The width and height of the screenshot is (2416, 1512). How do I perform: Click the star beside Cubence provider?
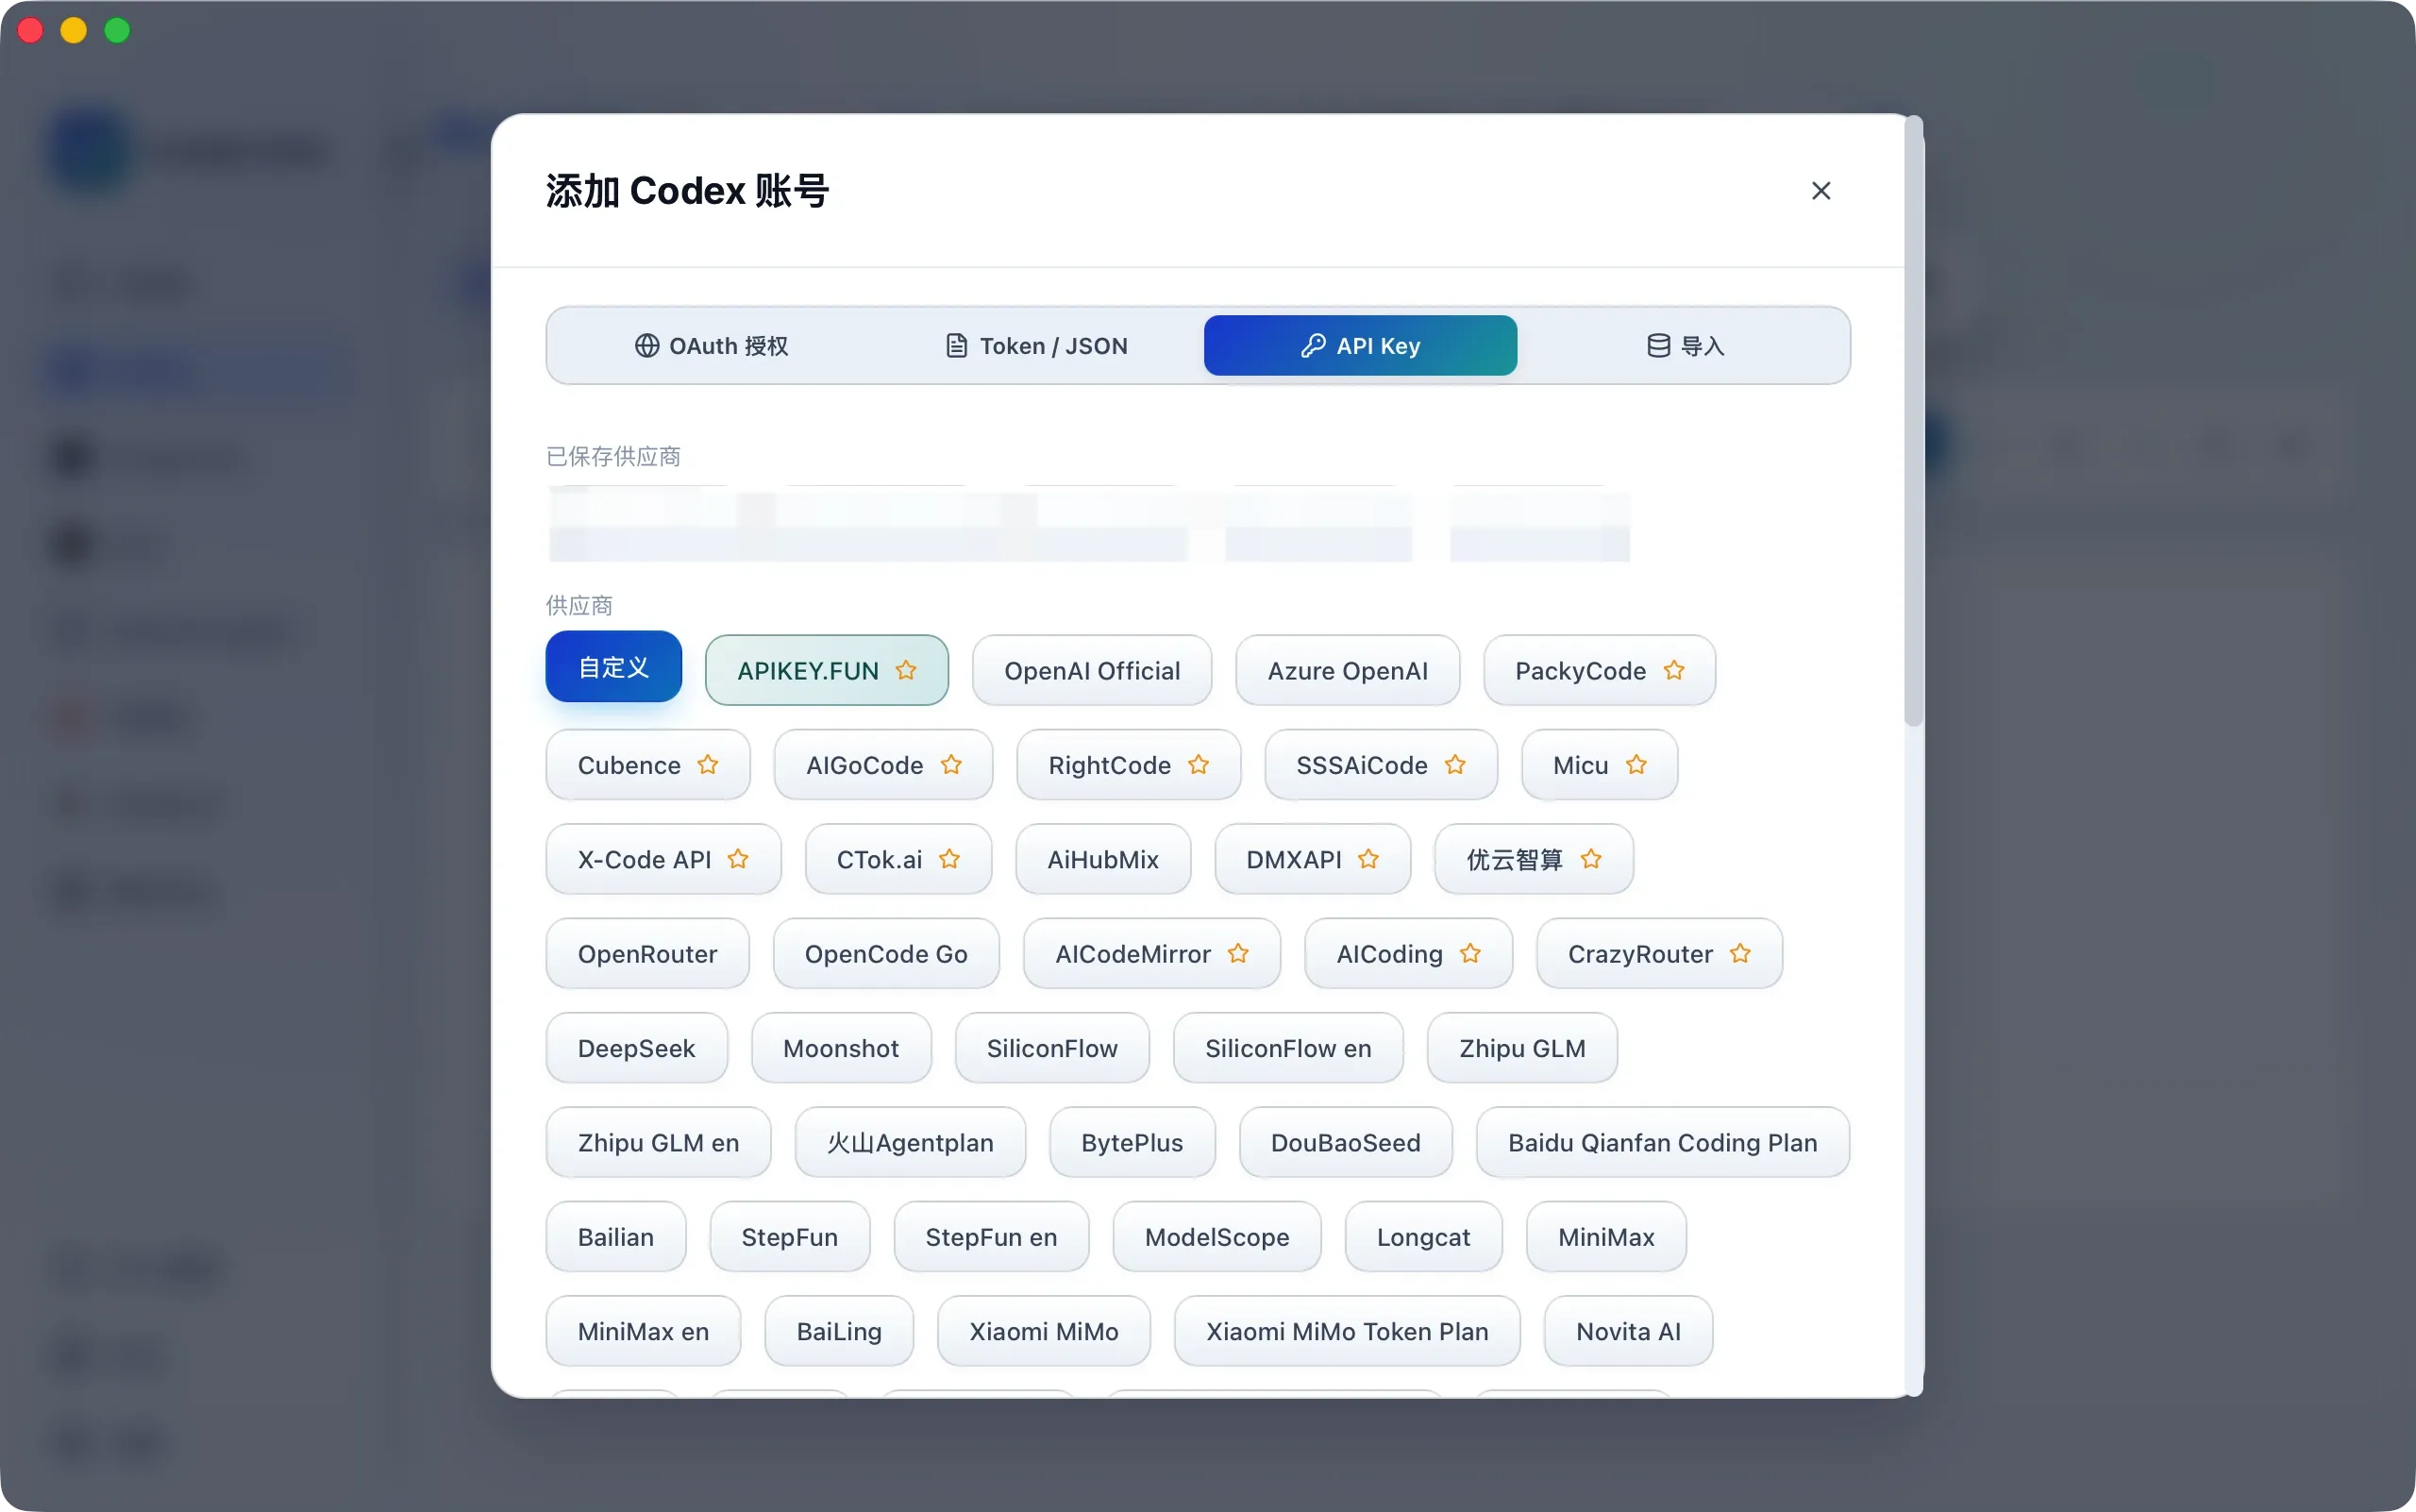click(708, 764)
